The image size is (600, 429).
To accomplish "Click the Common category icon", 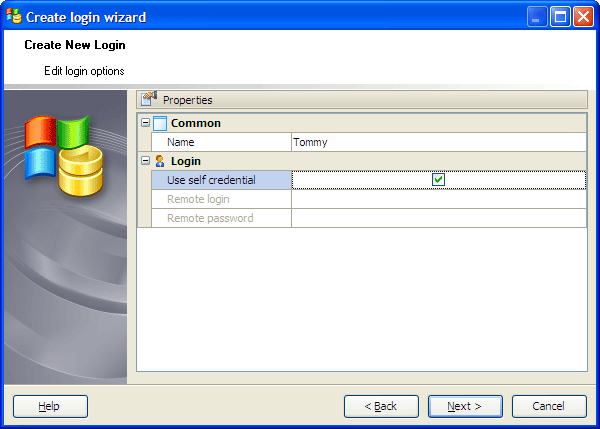I will pyautogui.click(x=160, y=123).
